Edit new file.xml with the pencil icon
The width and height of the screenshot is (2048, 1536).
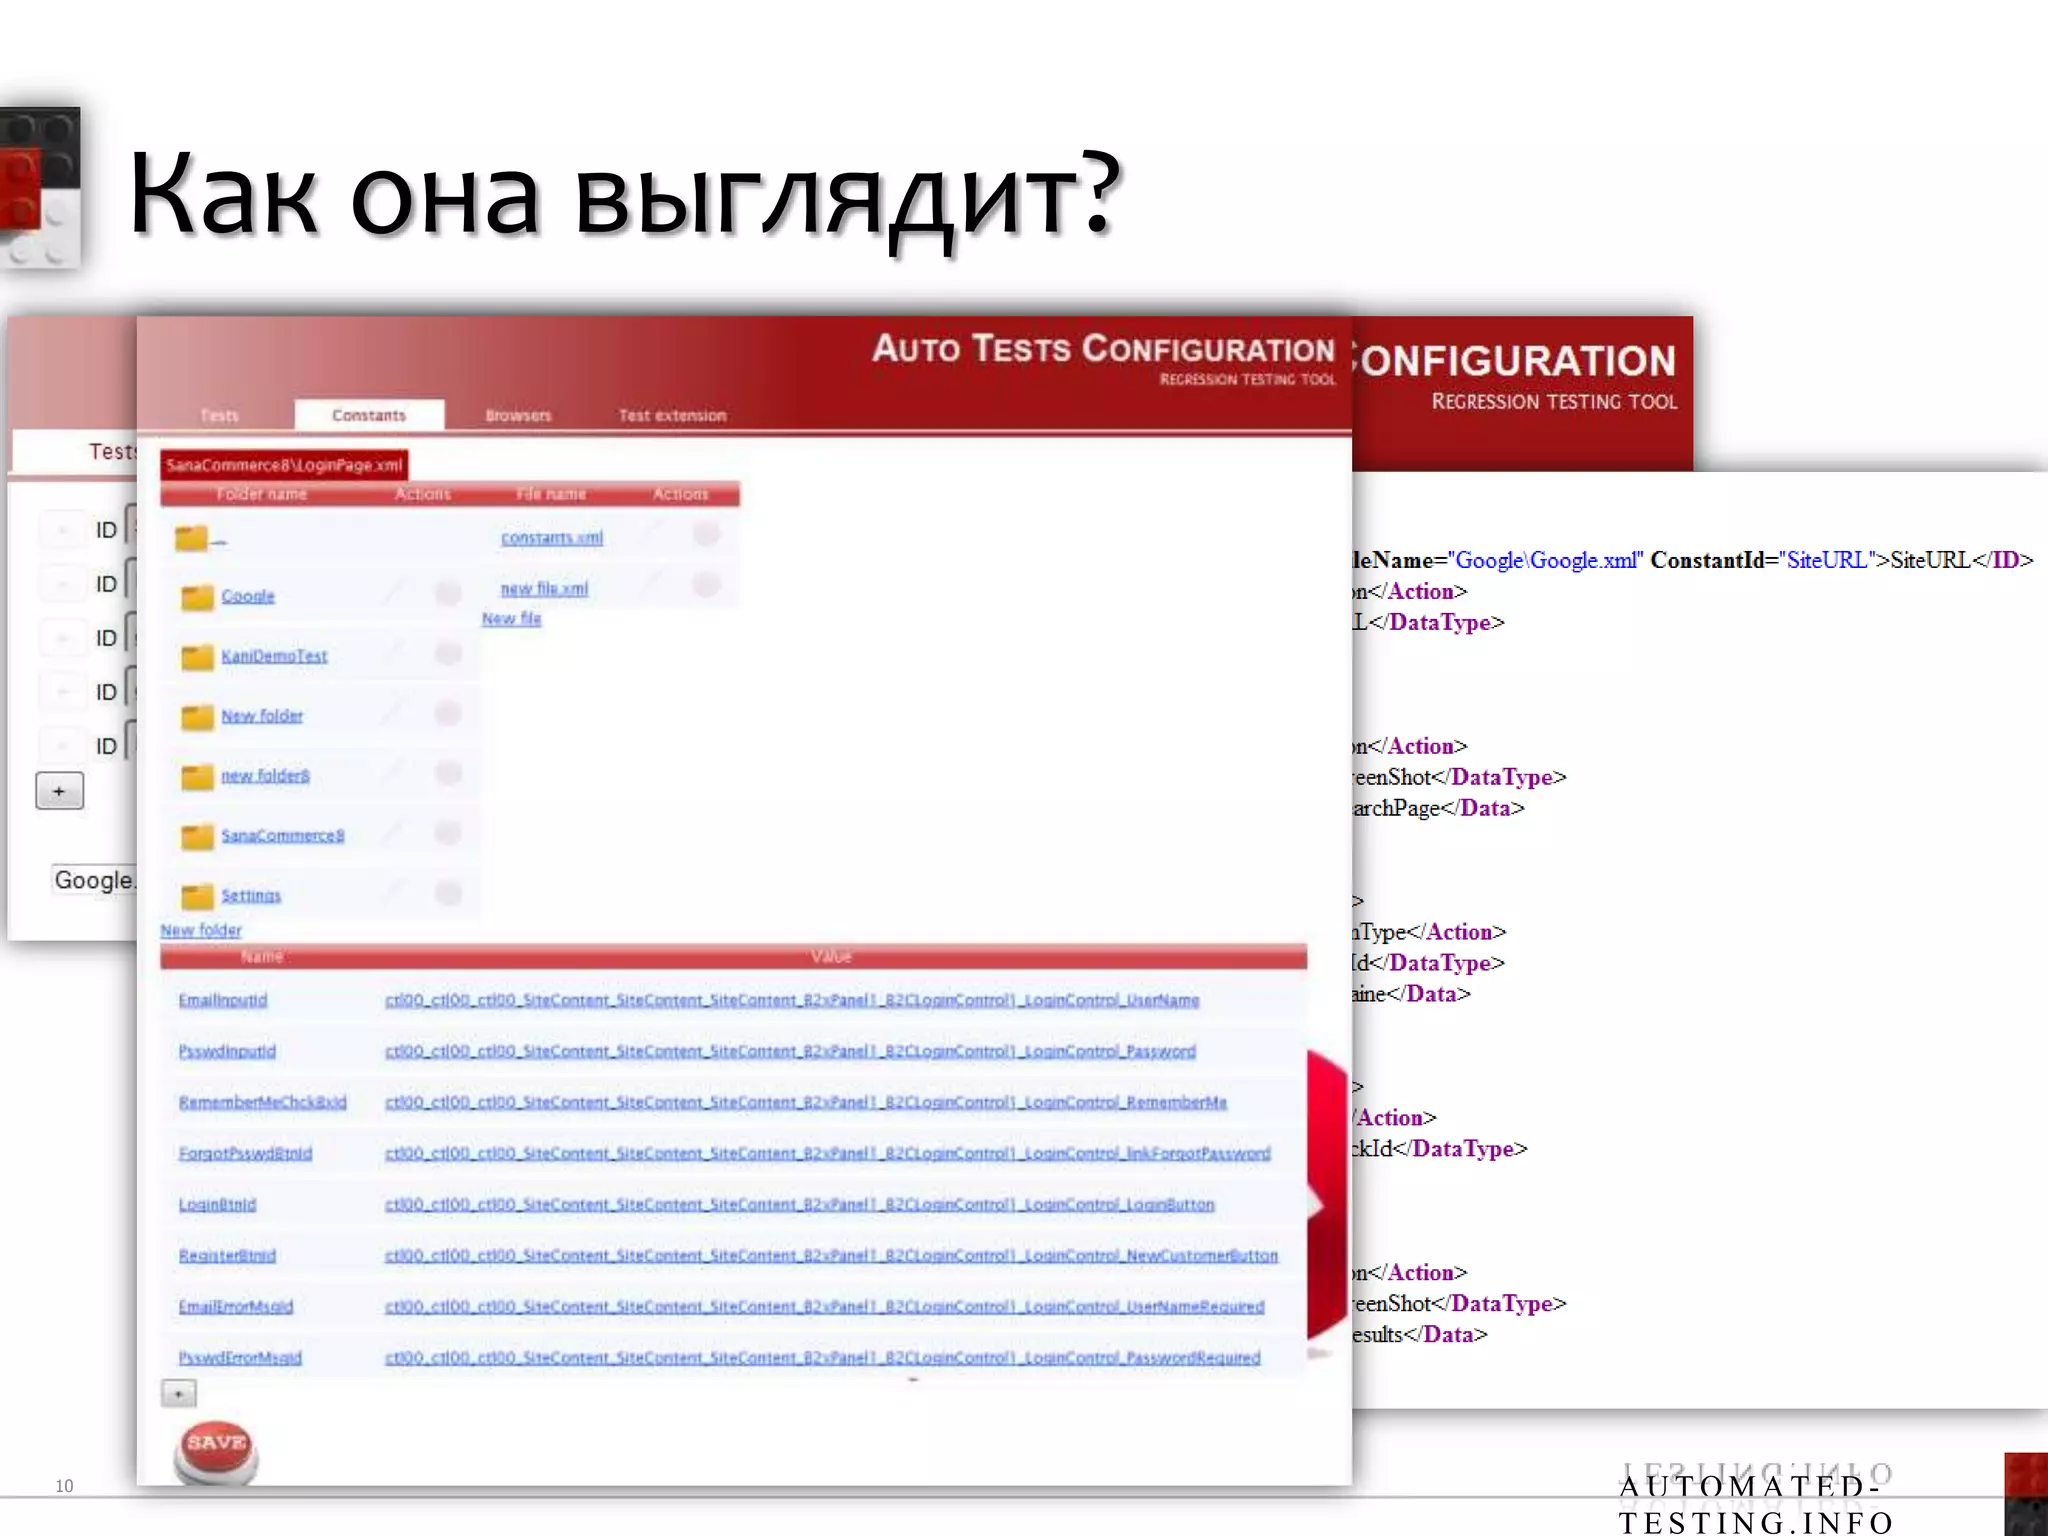point(653,585)
